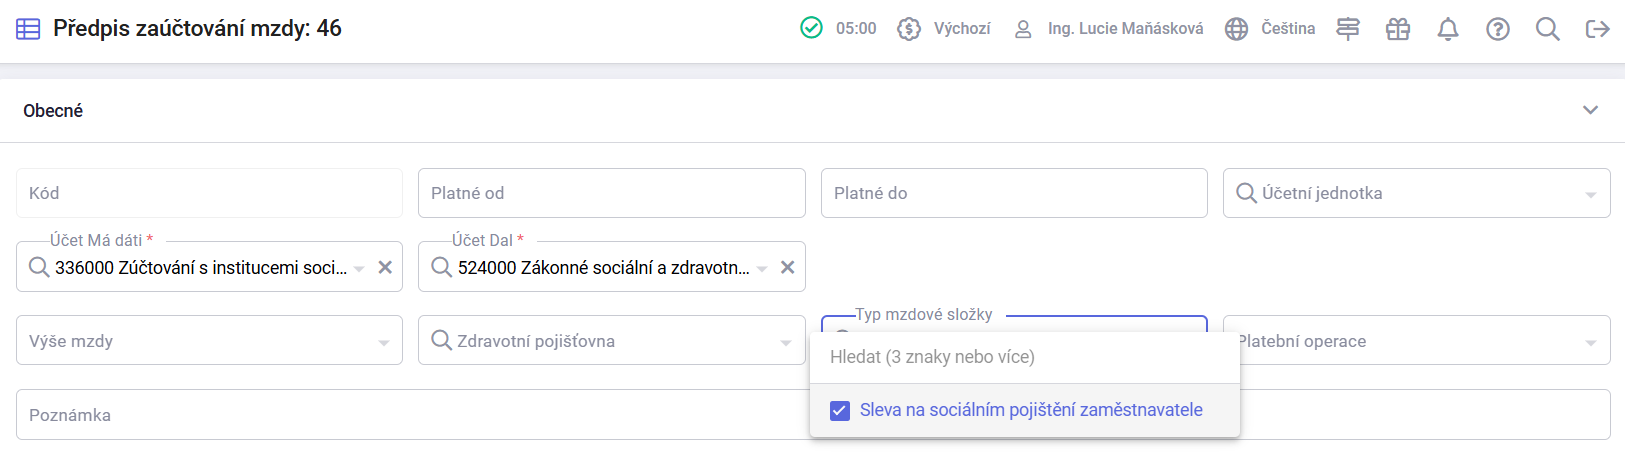Open the Účet Dal dropdown arrow
The image size is (1625, 470).
point(762,268)
